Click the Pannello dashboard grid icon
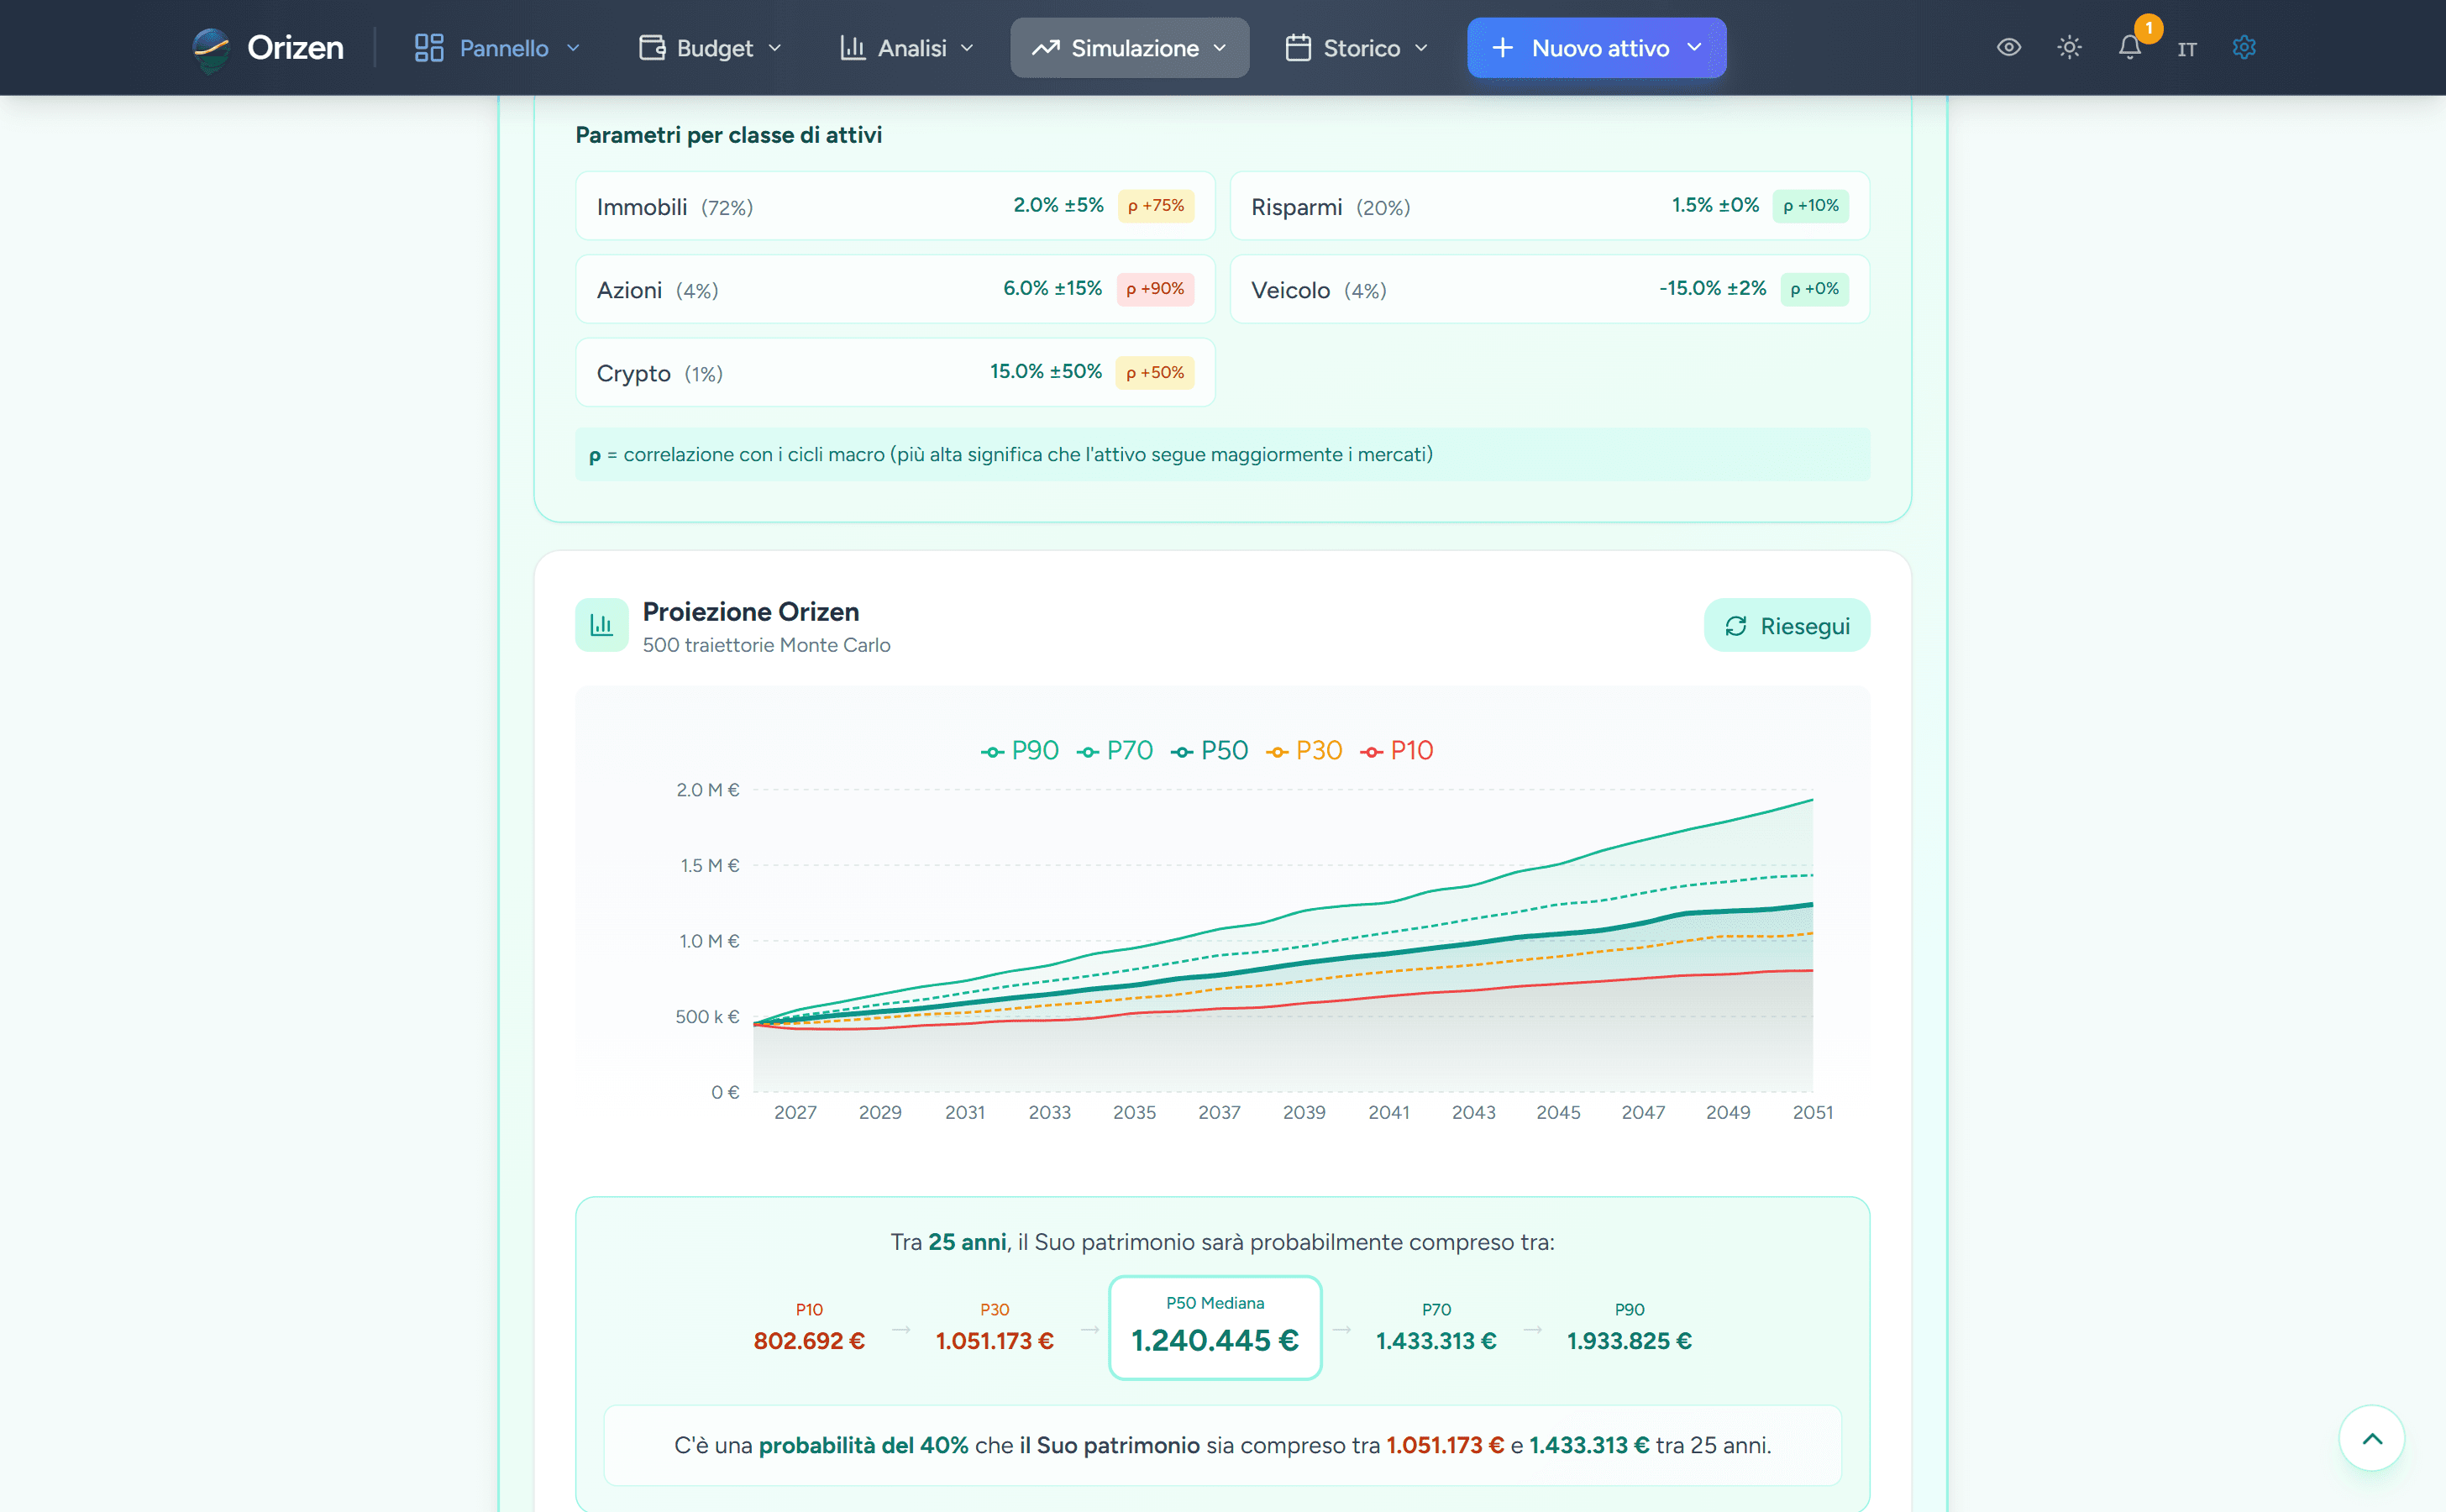This screenshot has height=1512, width=2446. (x=429, y=48)
